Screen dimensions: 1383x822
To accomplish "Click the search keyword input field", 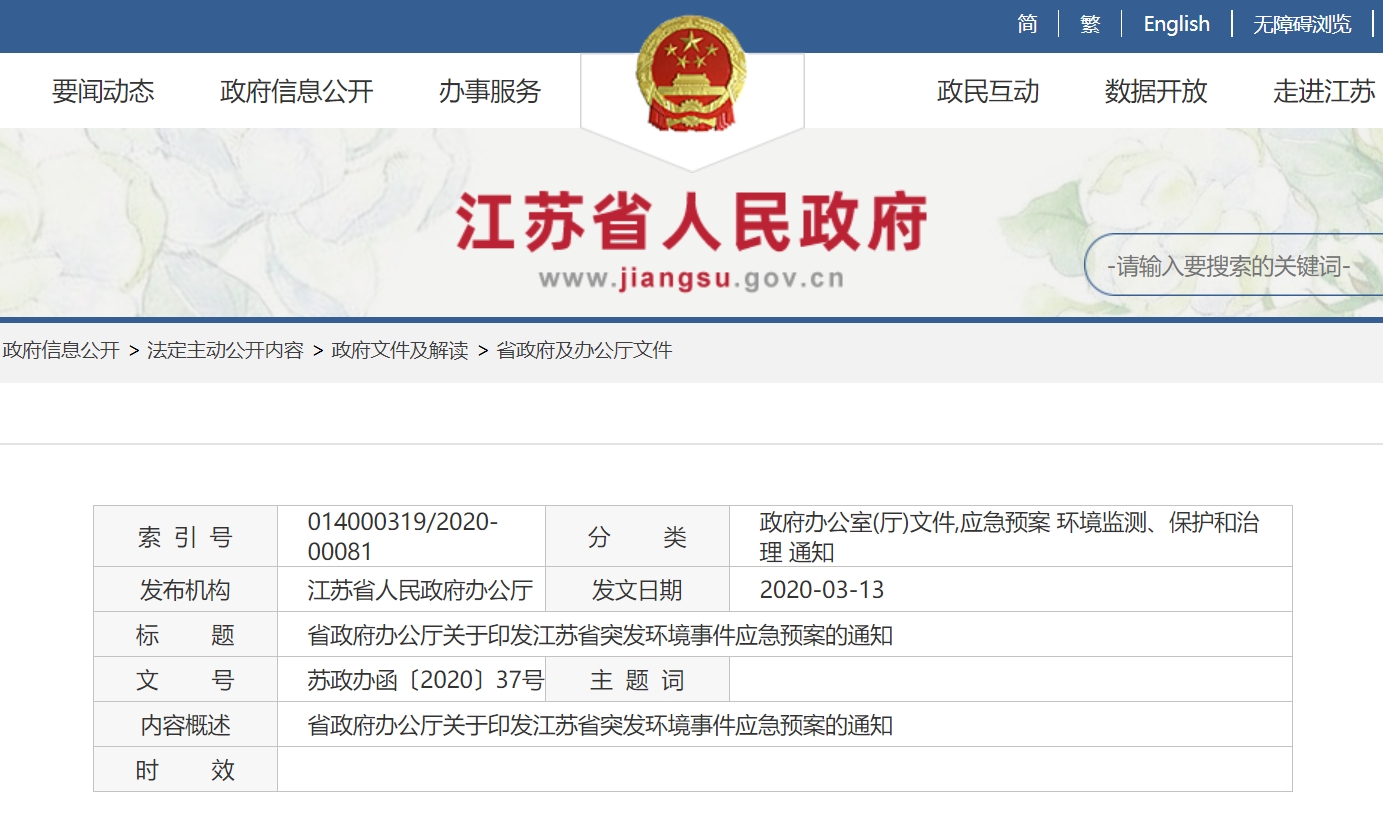I will pyautogui.click(x=1234, y=265).
